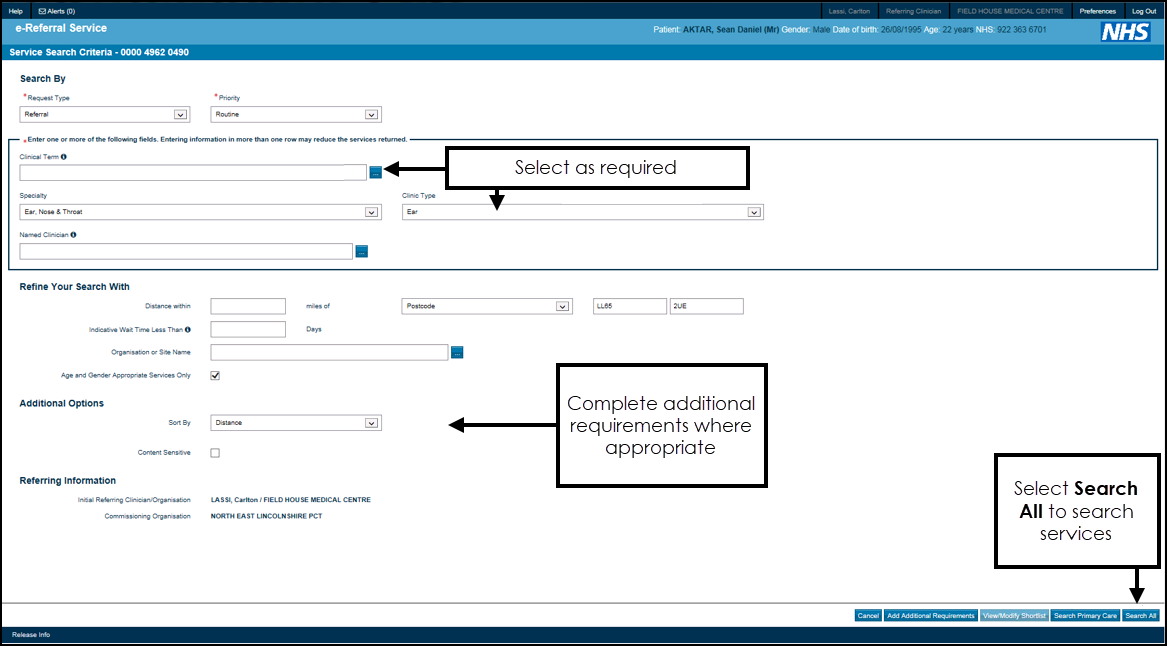Open Preferences in the top bar

click(x=1097, y=10)
